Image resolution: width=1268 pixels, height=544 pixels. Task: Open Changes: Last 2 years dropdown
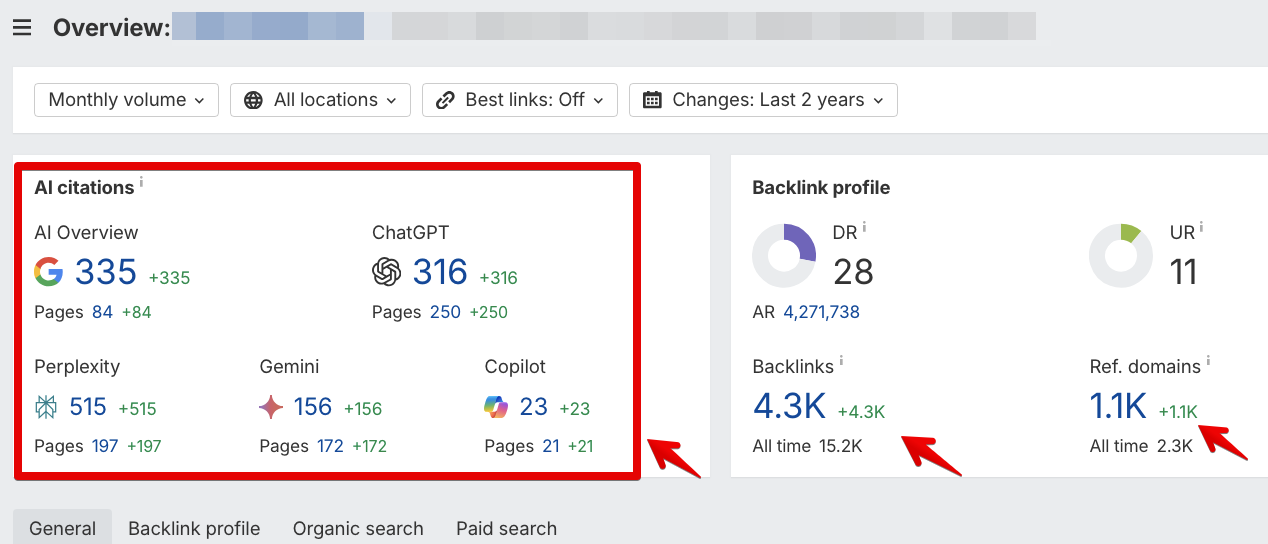pyautogui.click(x=763, y=100)
